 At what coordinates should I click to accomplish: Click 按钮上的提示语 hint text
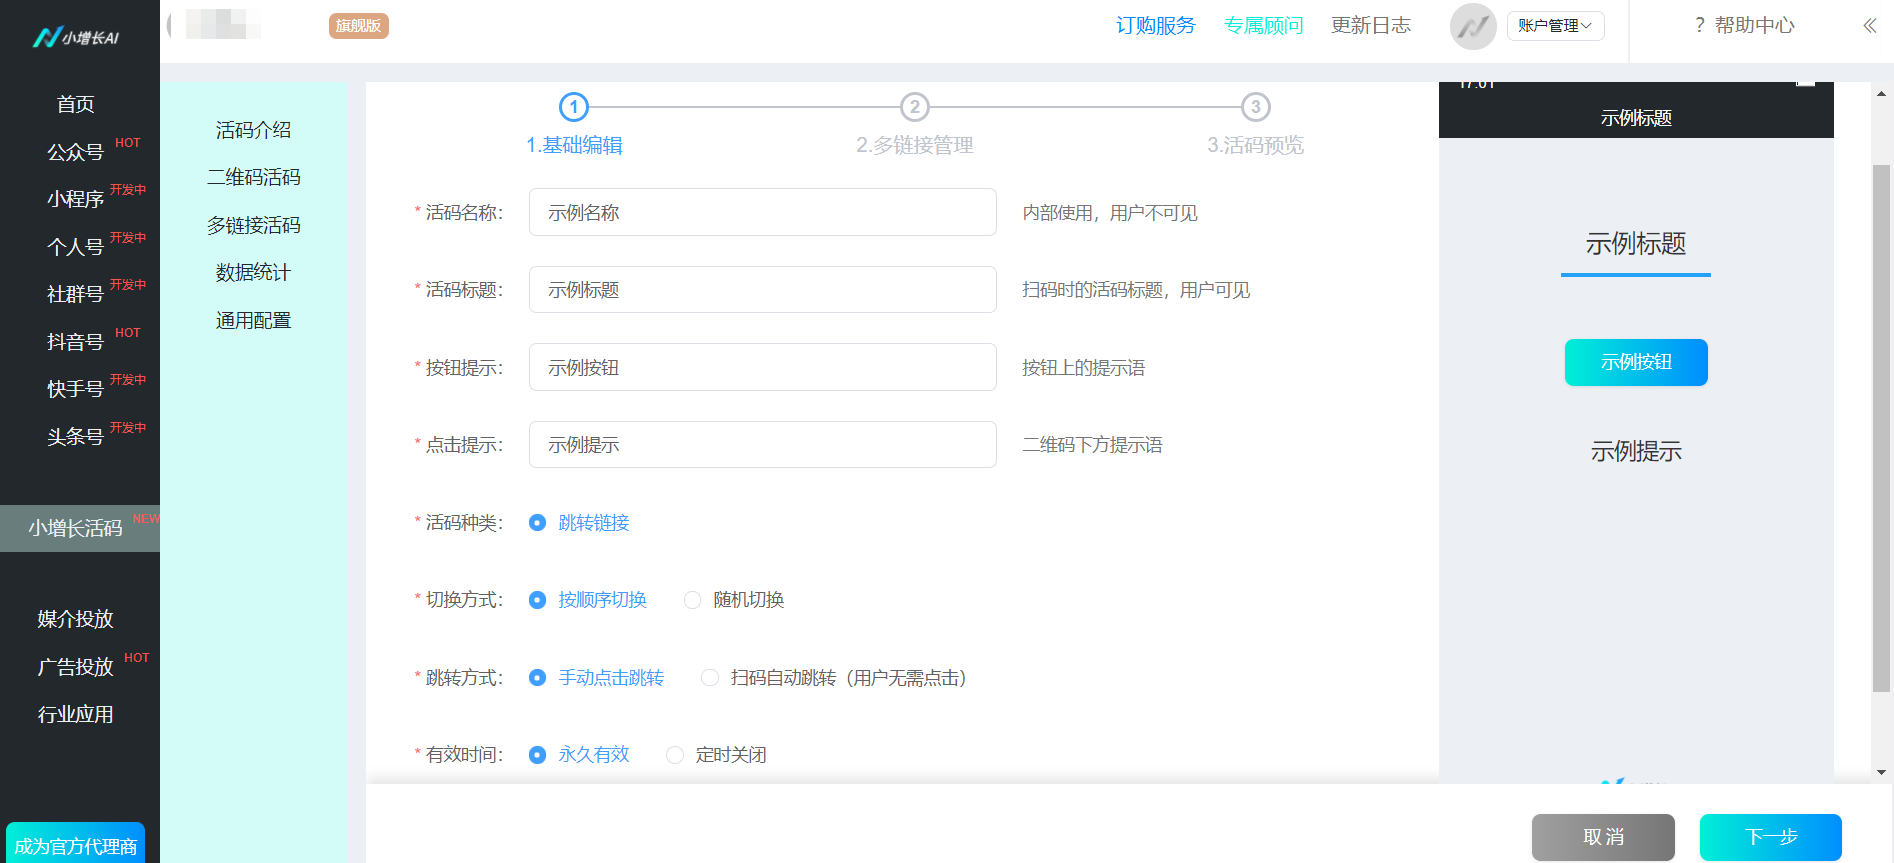pyautogui.click(x=1083, y=368)
